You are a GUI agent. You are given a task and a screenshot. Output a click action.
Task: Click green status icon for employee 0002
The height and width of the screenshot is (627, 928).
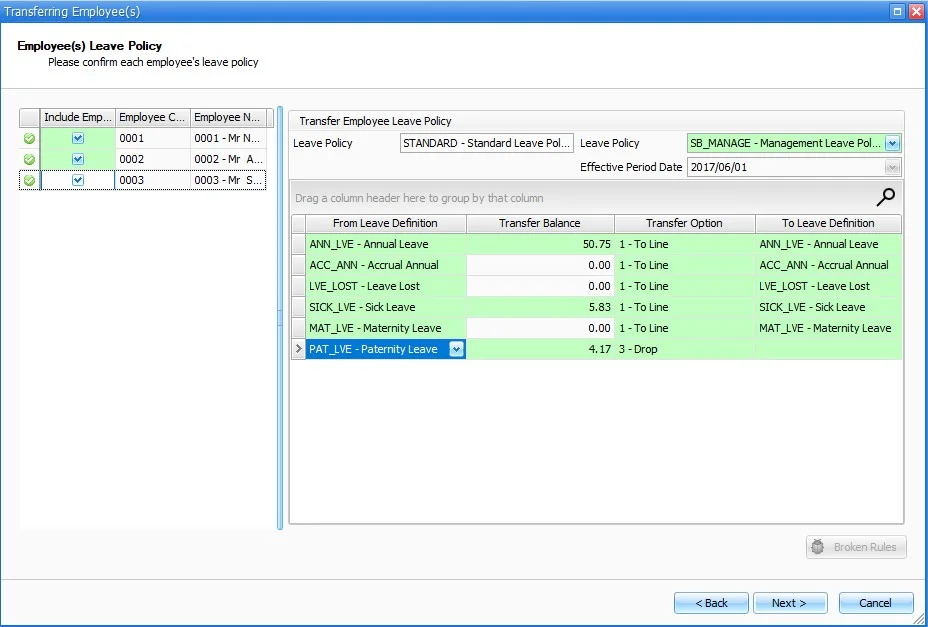point(29,159)
